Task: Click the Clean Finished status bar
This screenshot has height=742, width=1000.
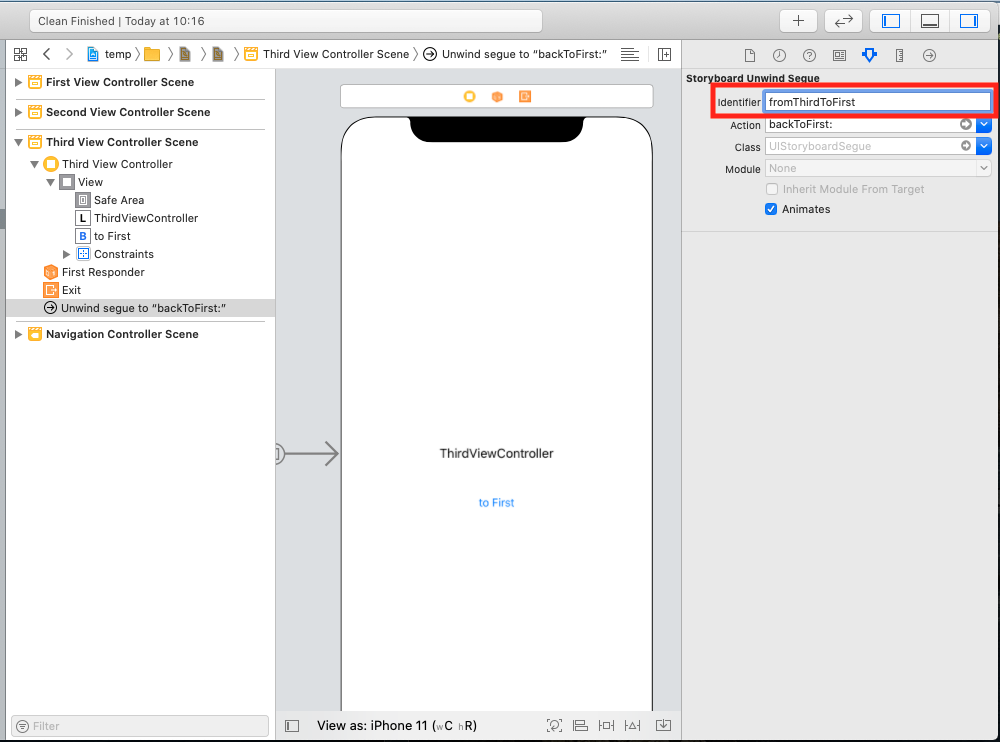Action: pos(286,21)
